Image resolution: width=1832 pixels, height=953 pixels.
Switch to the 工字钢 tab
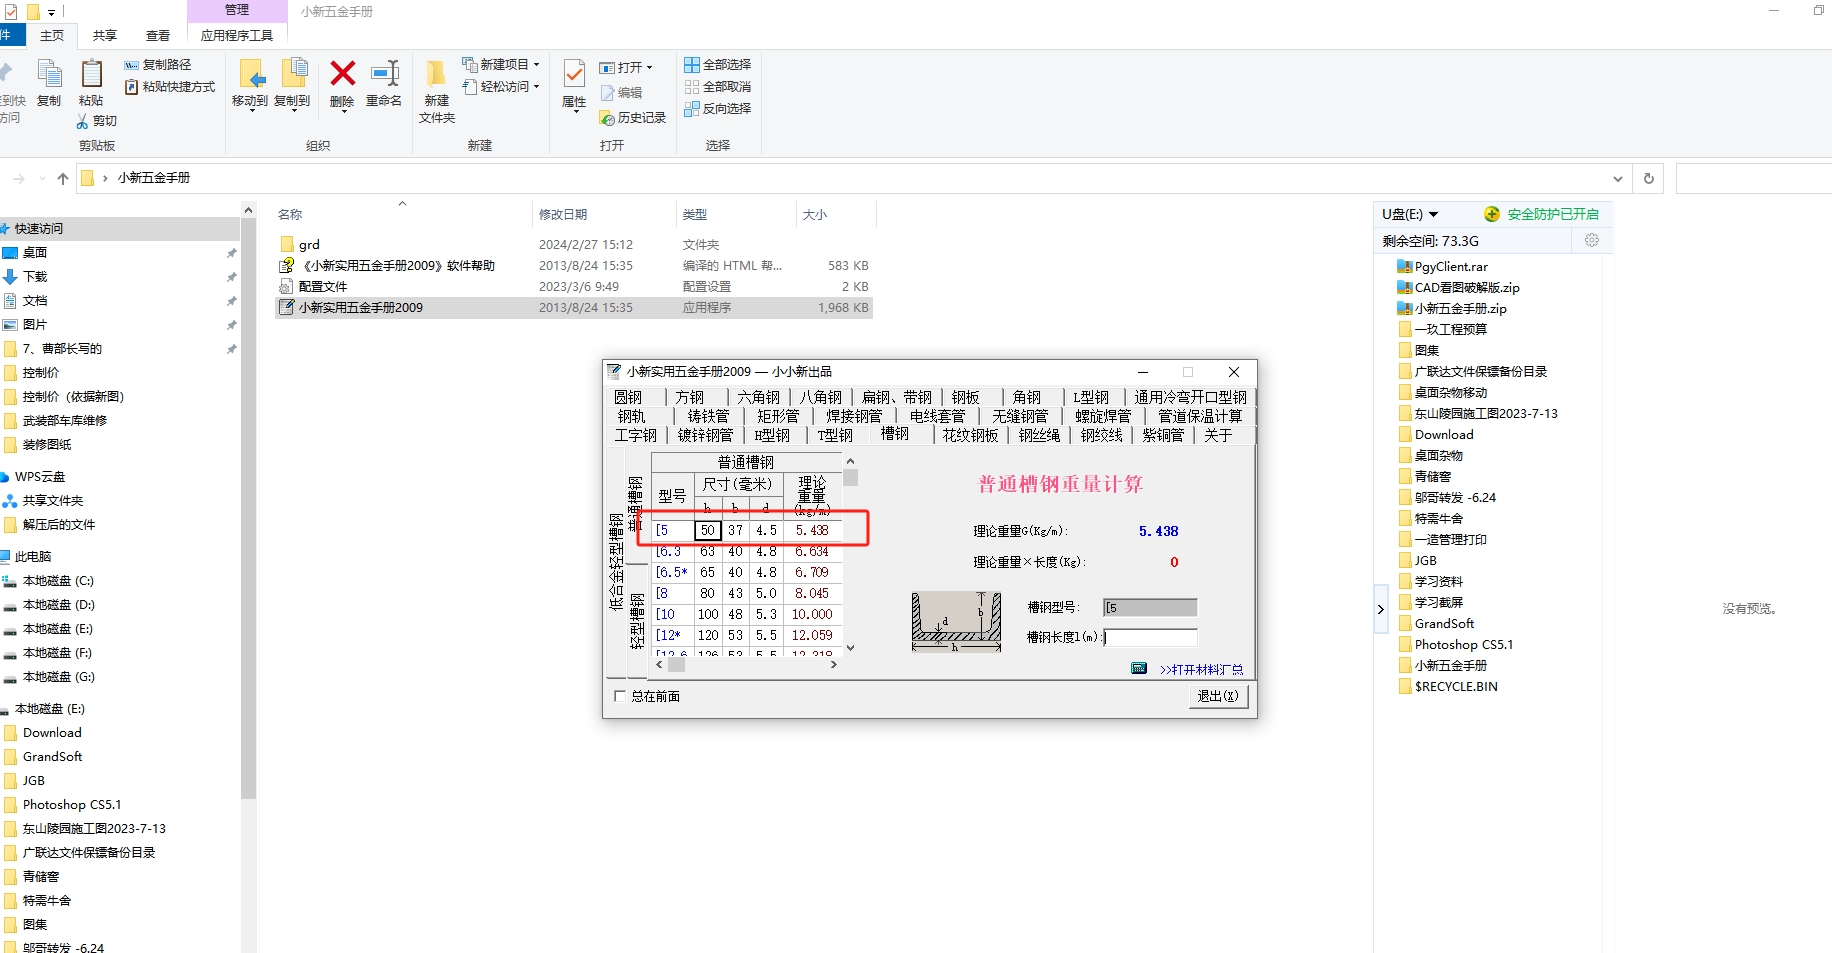[636, 435]
